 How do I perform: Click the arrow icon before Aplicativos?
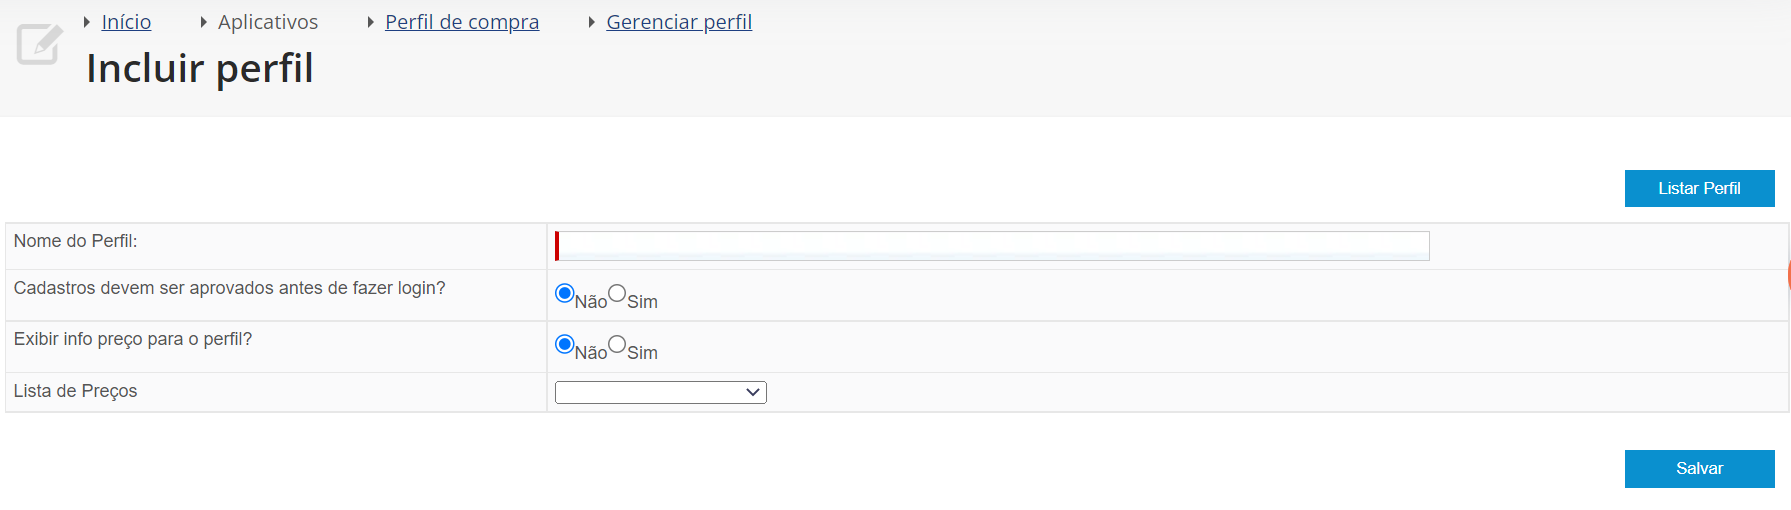click(x=203, y=22)
